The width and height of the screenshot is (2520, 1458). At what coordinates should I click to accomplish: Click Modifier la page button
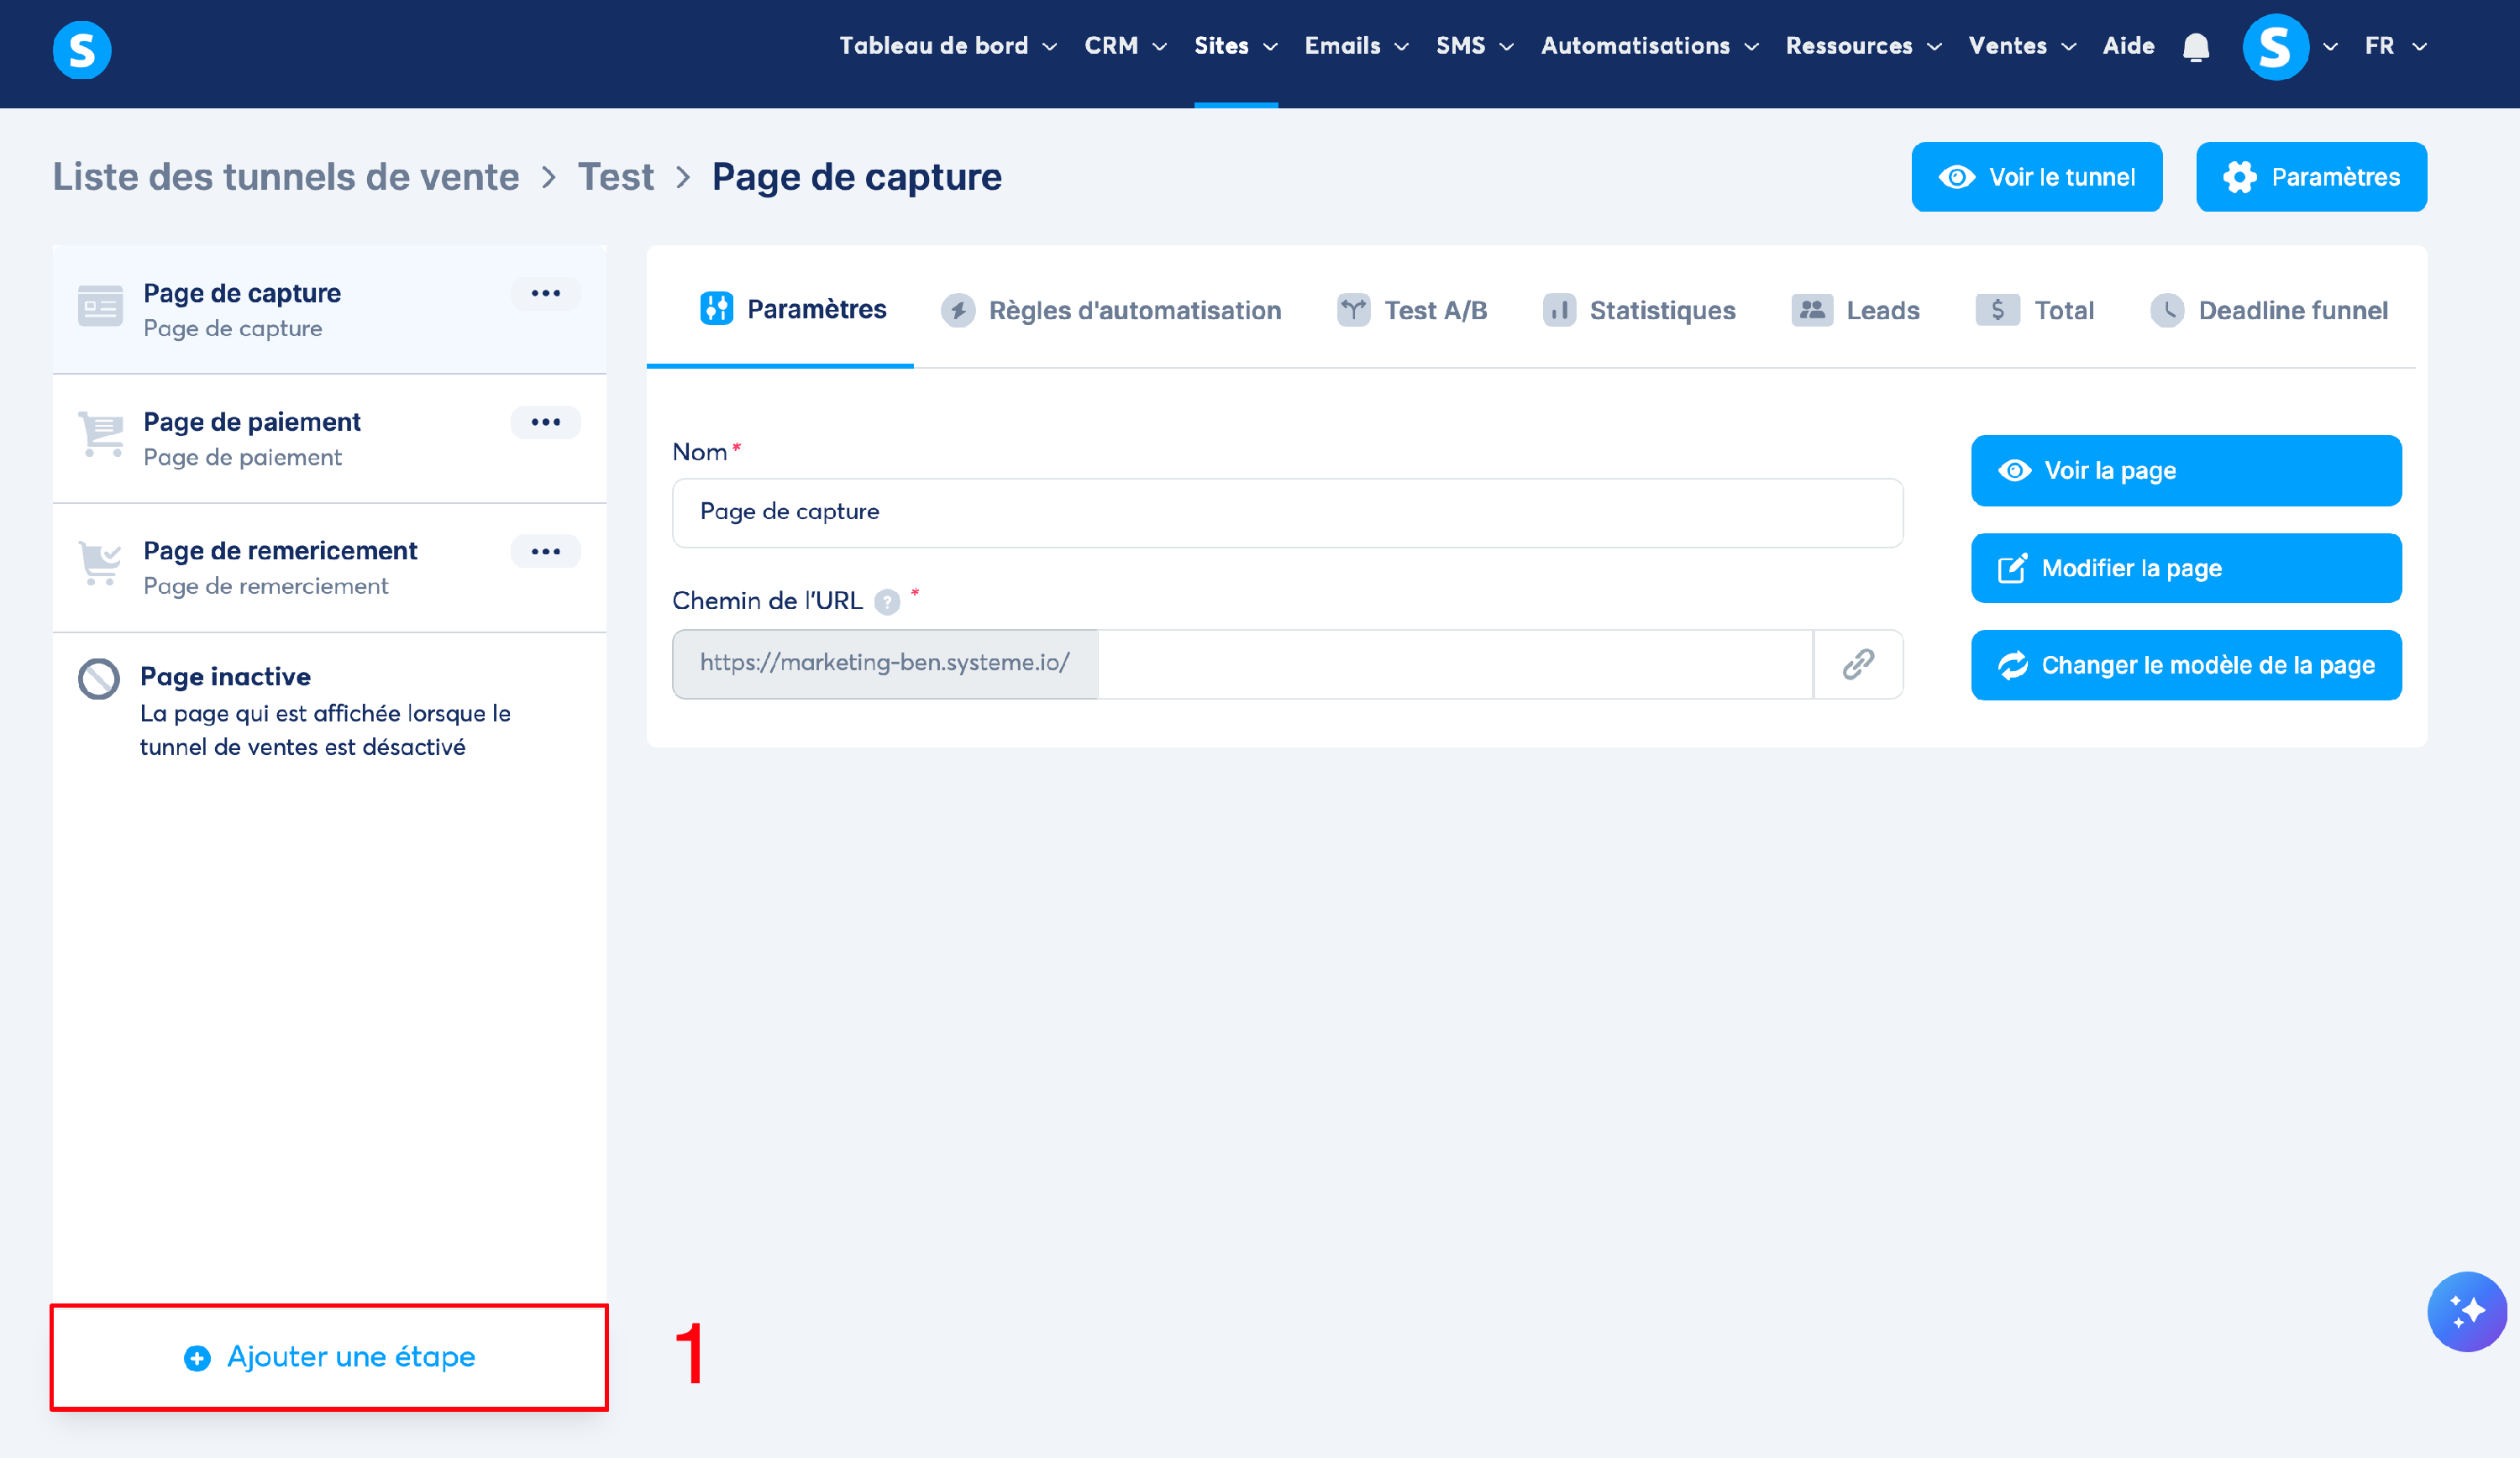[2186, 568]
